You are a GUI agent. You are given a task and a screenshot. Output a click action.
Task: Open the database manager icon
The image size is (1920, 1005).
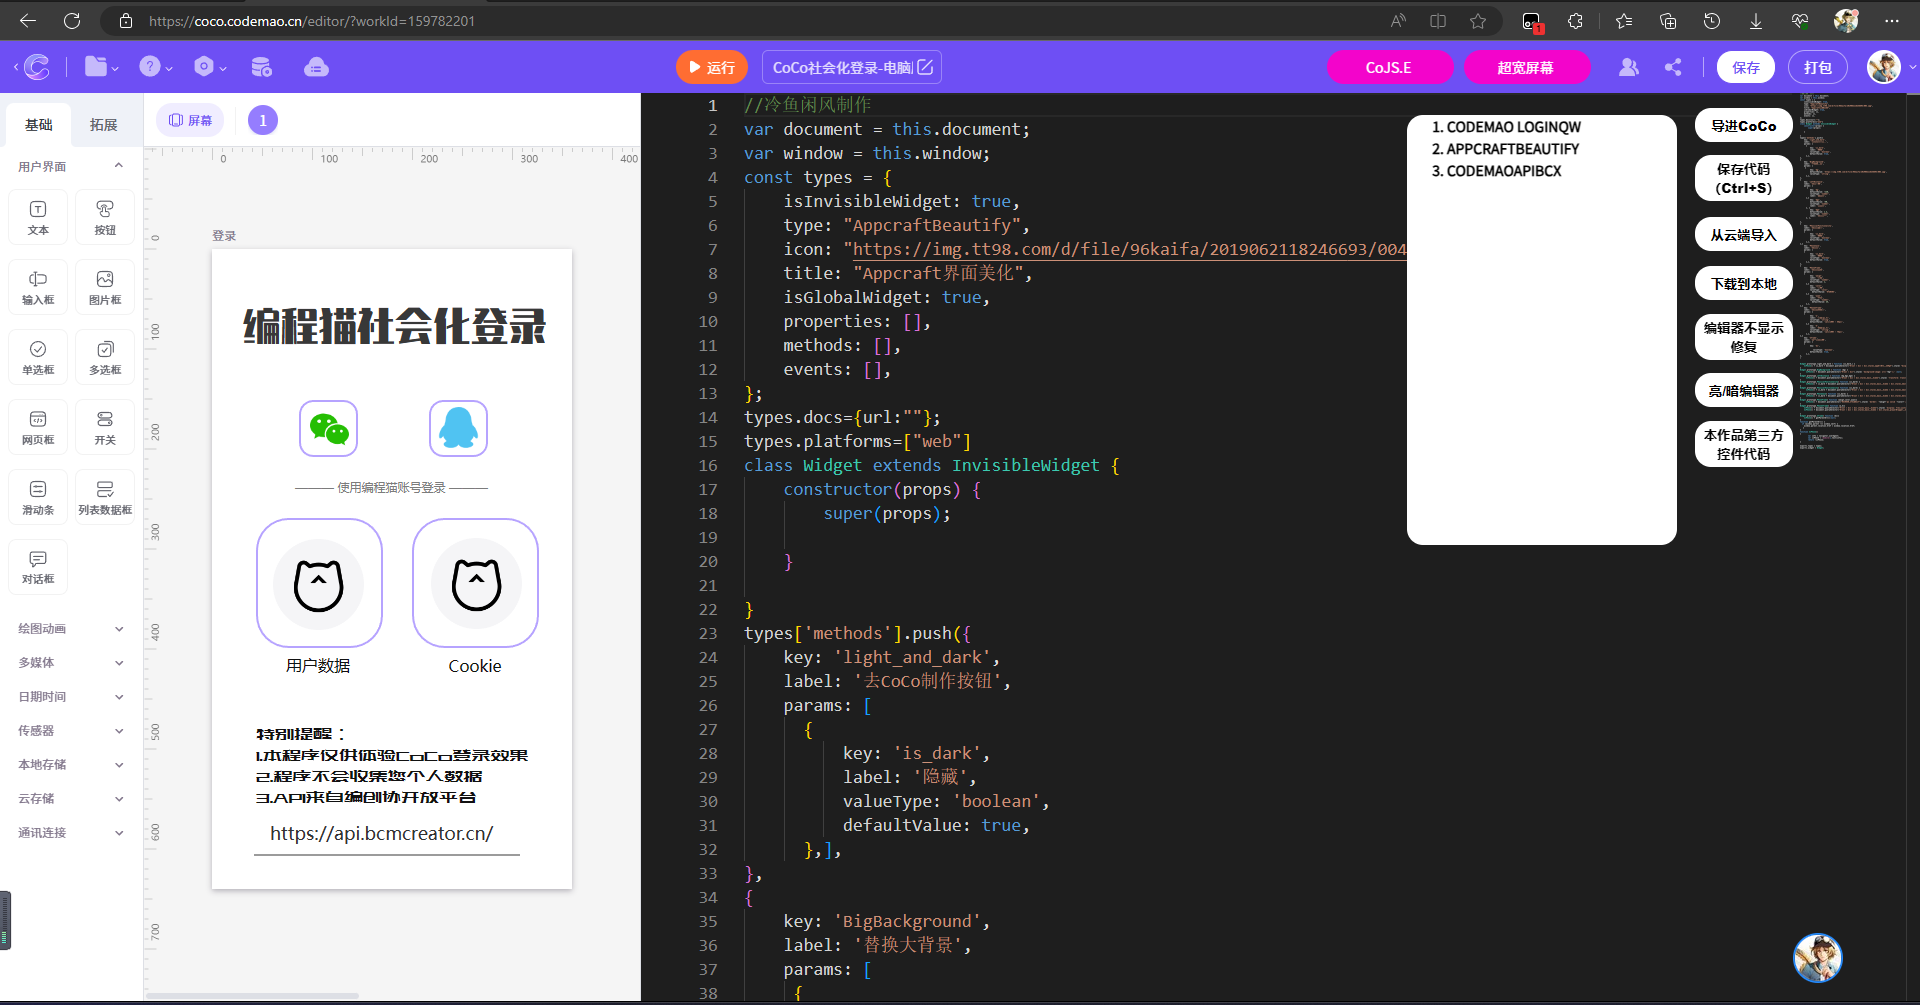pyautogui.click(x=261, y=67)
